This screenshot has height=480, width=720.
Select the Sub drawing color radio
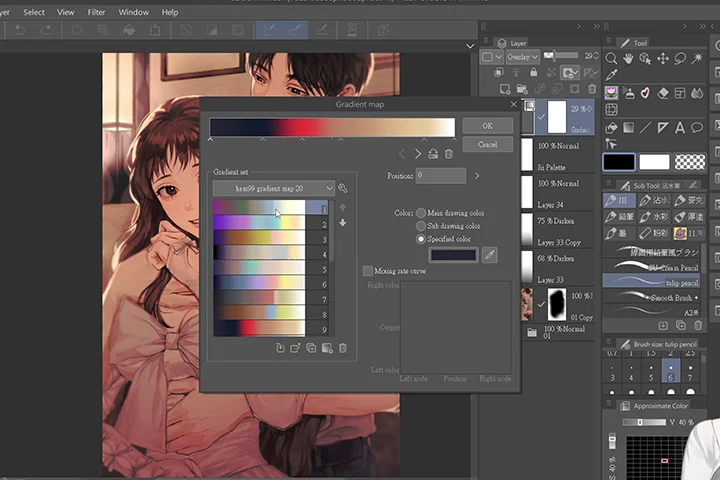421,226
